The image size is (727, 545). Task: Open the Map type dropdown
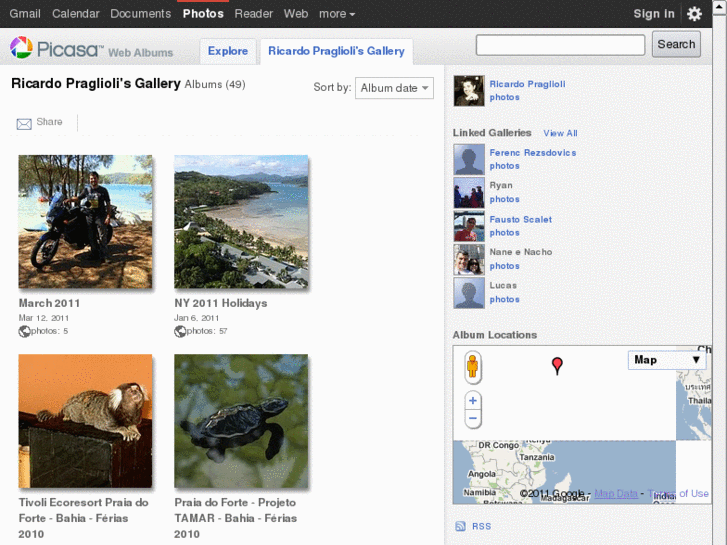pyautogui.click(x=668, y=360)
